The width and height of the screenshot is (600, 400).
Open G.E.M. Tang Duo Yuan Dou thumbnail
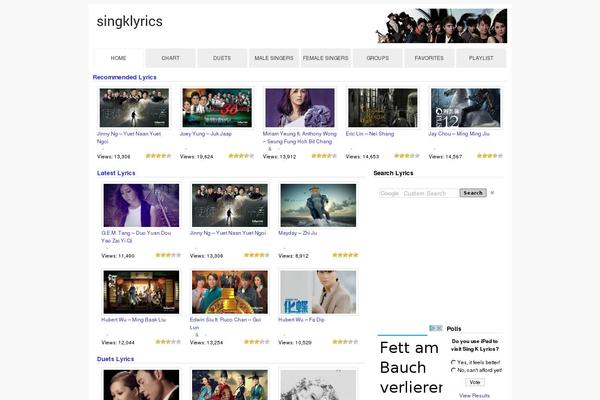tap(141, 206)
